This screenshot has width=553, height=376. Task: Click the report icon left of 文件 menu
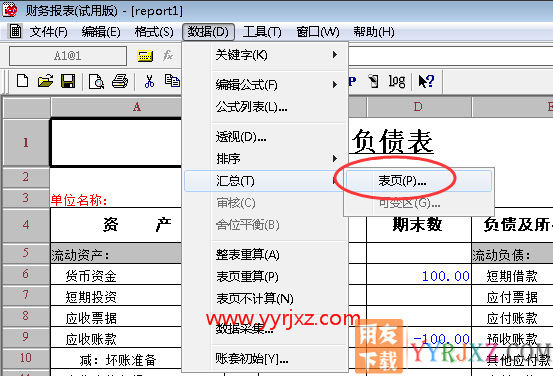(15, 31)
